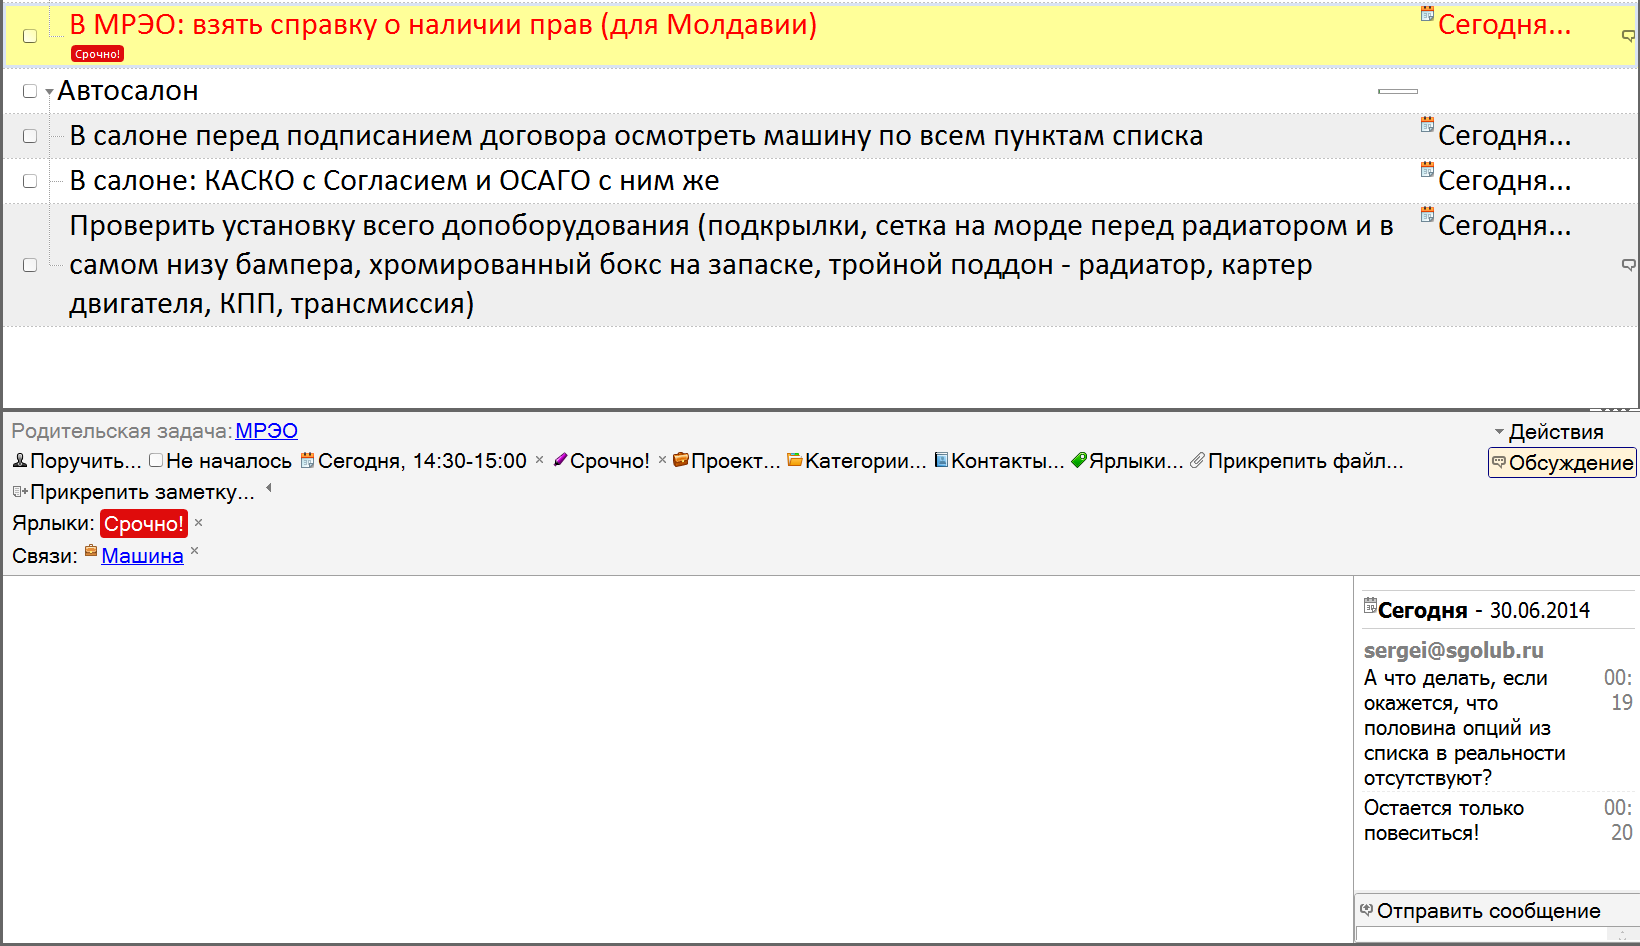Click the Прикрепить заметку note icon
The image size is (1640, 946).
[x=20, y=491]
